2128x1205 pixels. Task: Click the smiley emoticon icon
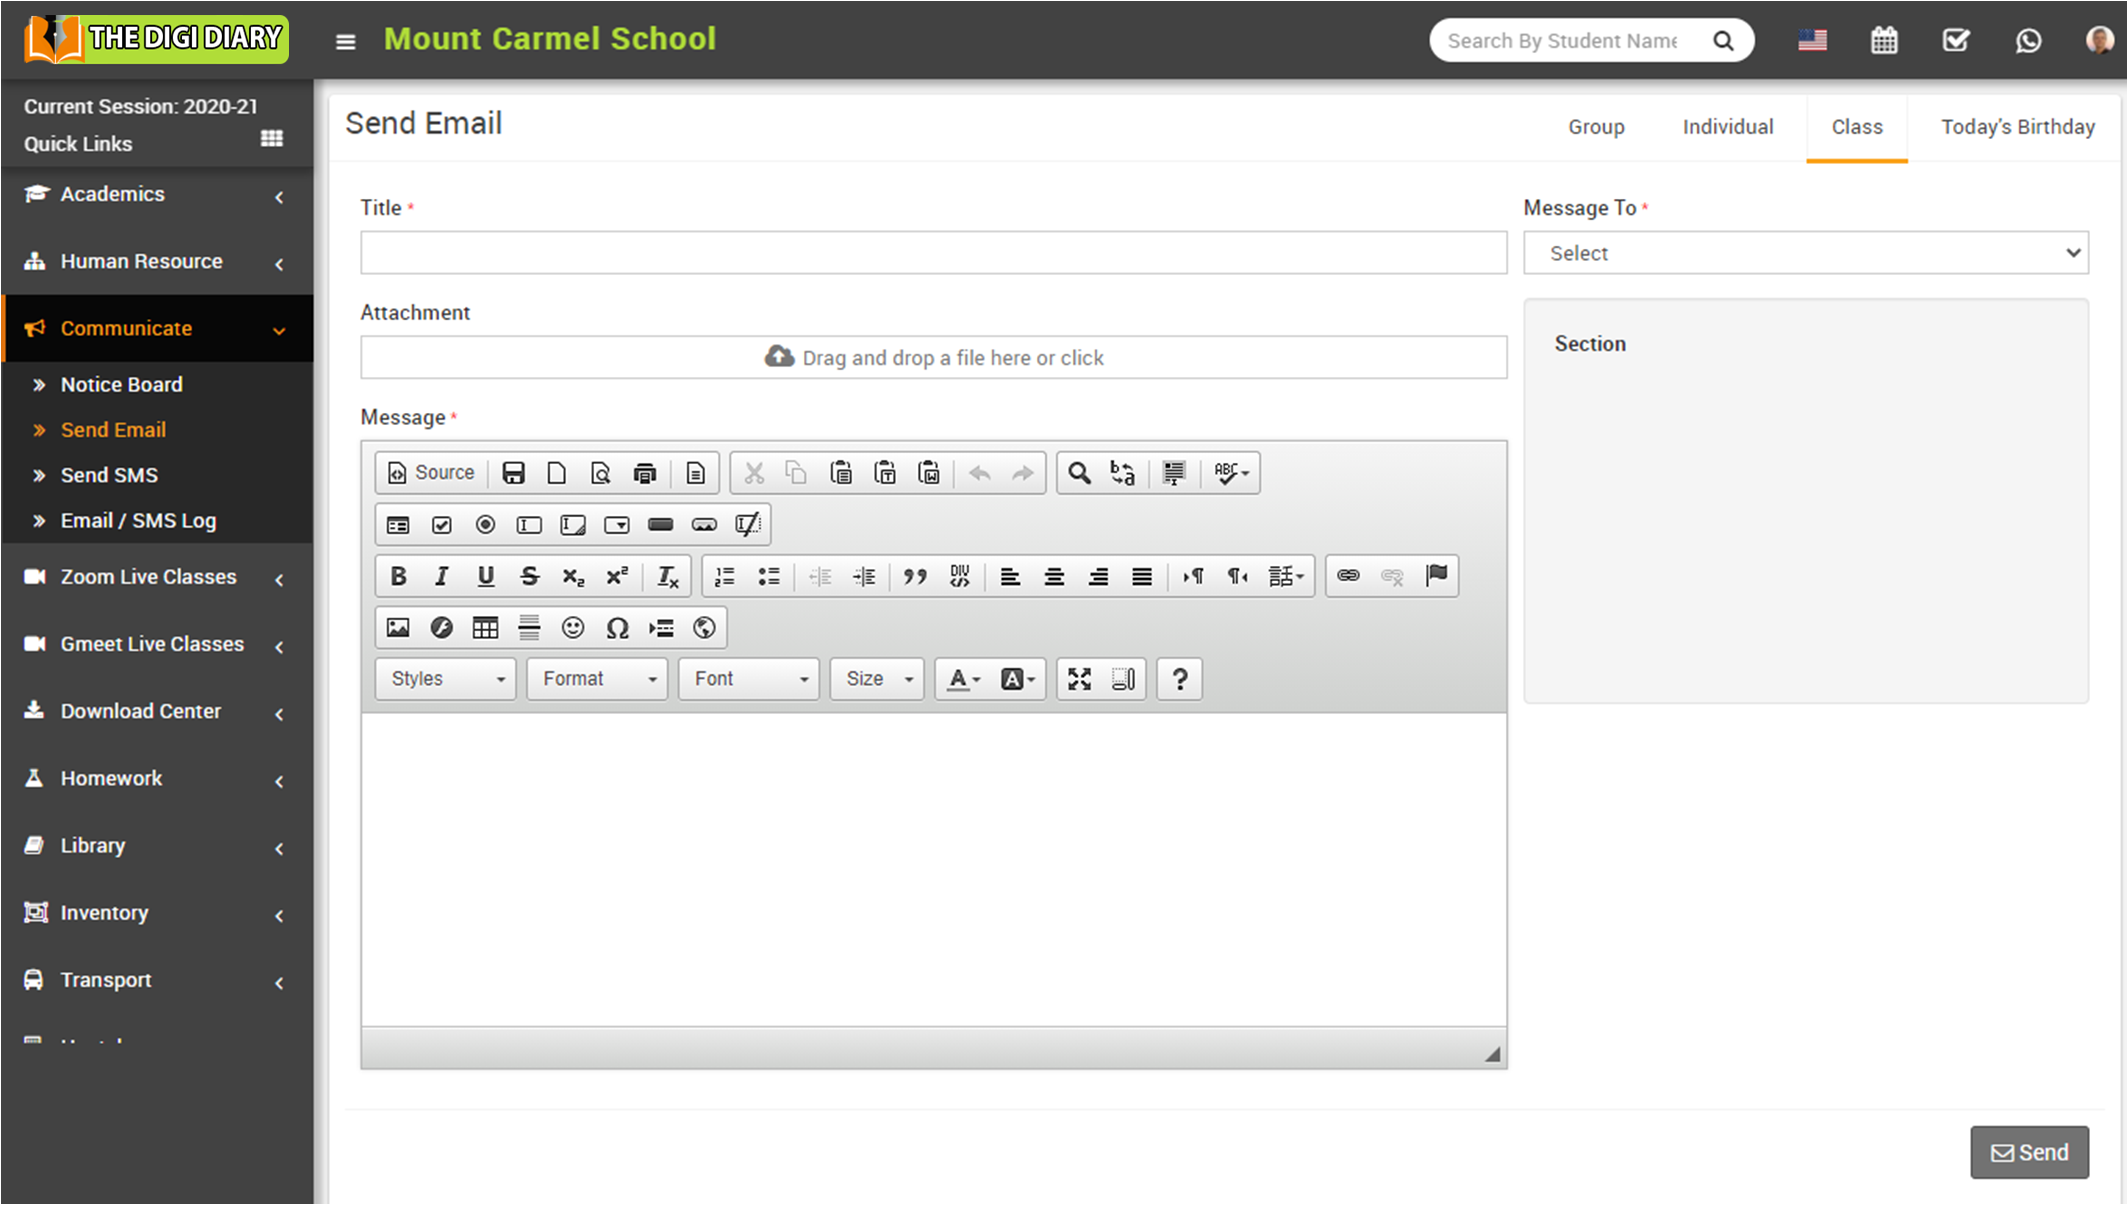click(x=573, y=628)
